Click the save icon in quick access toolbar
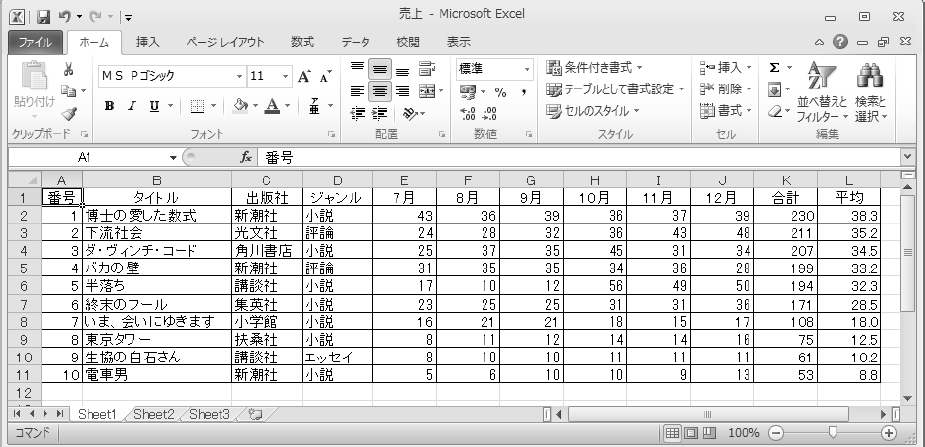The width and height of the screenshot is (925, 447). pos(43,17)
